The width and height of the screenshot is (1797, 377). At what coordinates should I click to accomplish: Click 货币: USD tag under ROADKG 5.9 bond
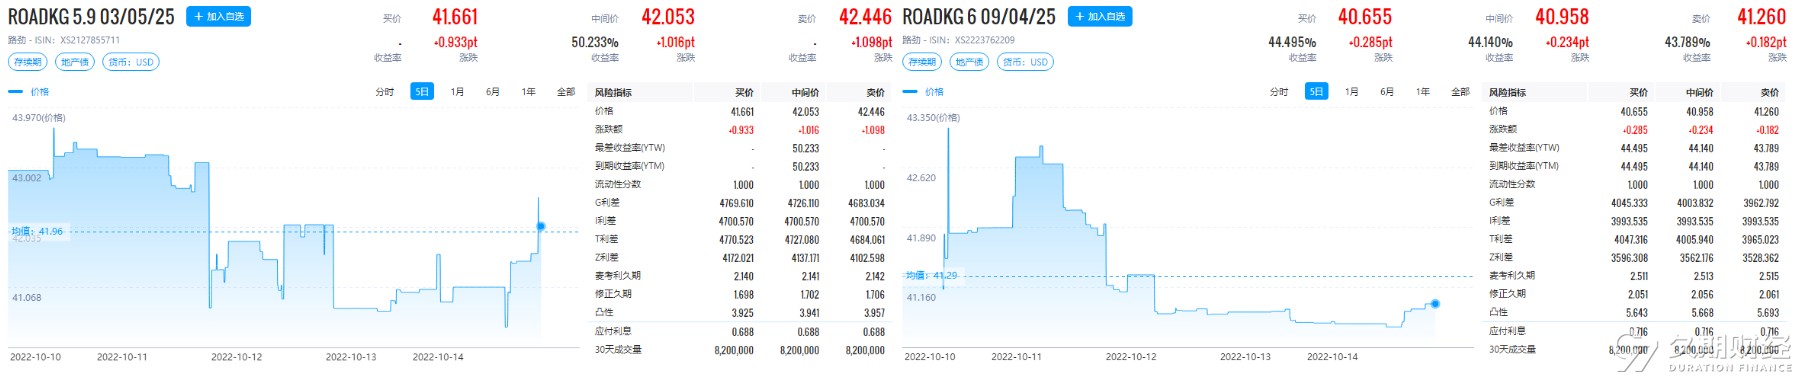[x=131, y=62]
